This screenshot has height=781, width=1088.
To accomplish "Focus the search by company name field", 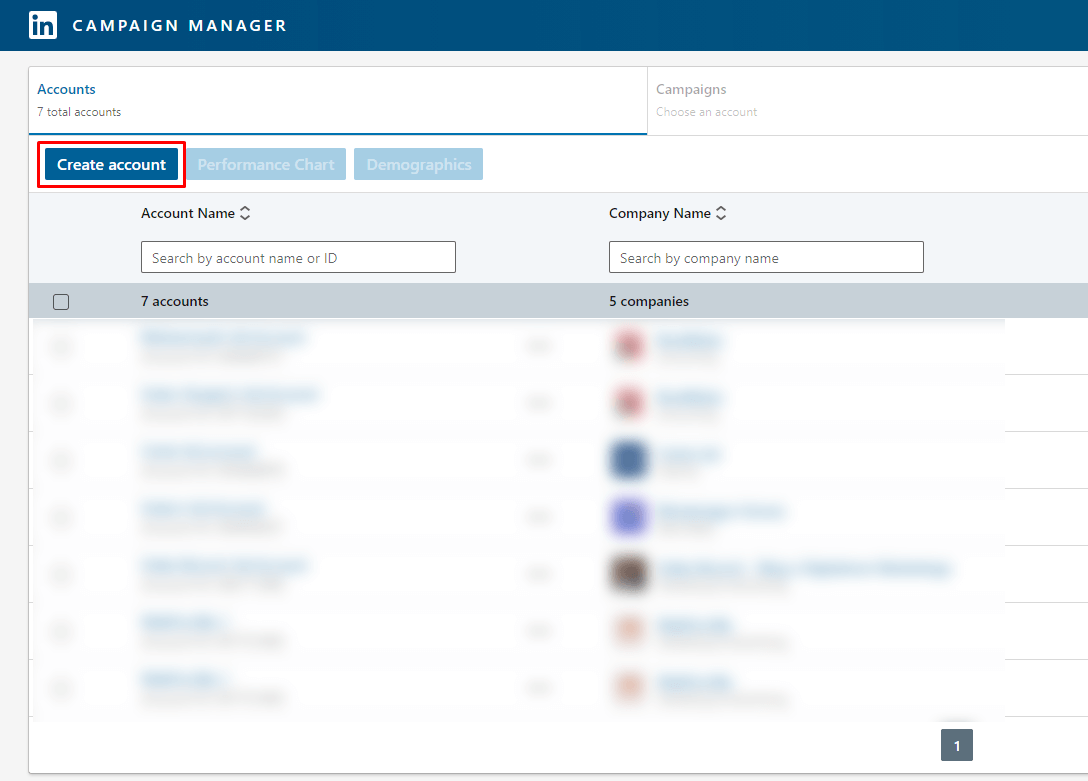I will (x=766, y=257).
